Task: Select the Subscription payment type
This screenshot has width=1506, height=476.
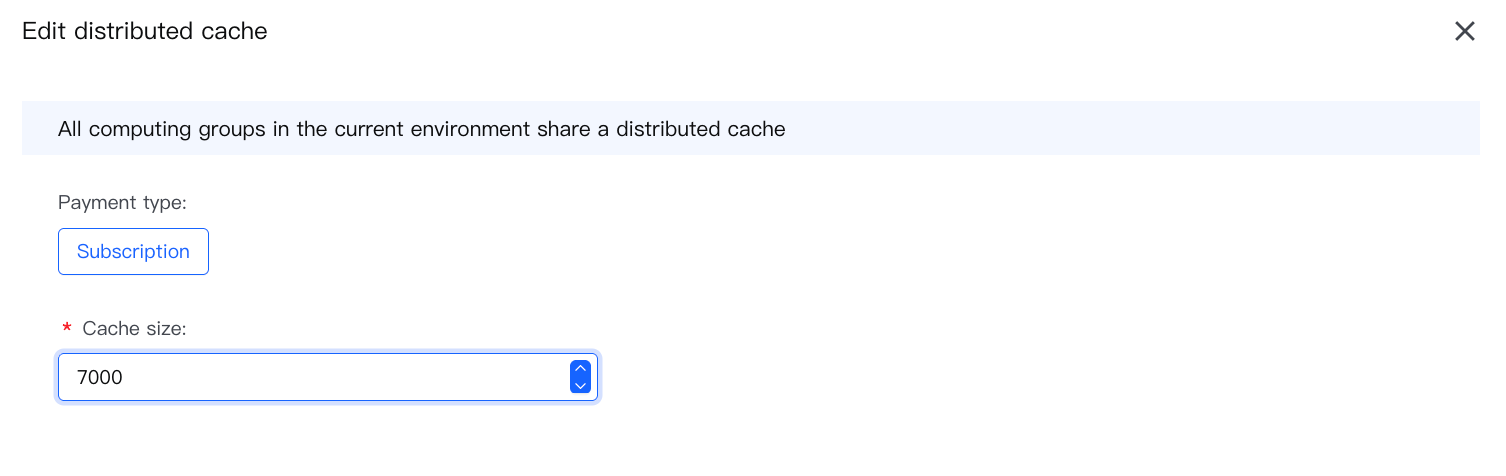Action: coord(133,251)
